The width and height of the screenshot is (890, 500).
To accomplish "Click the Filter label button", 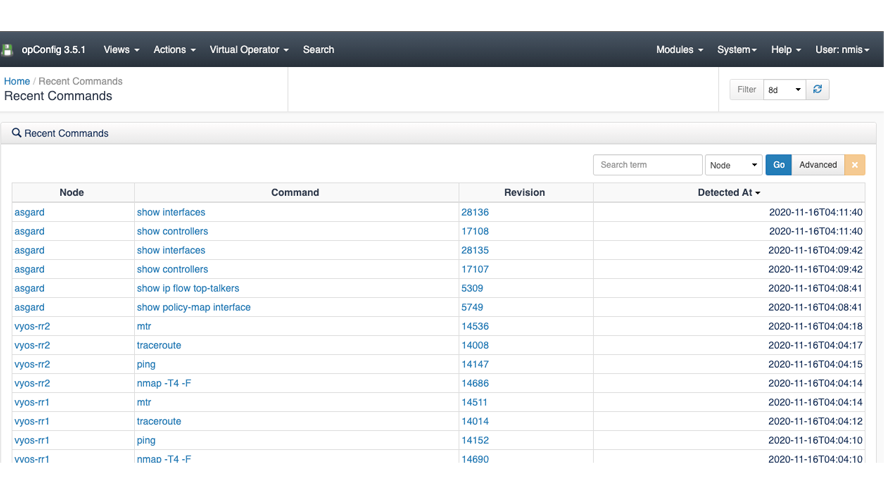I will (746, 90).
